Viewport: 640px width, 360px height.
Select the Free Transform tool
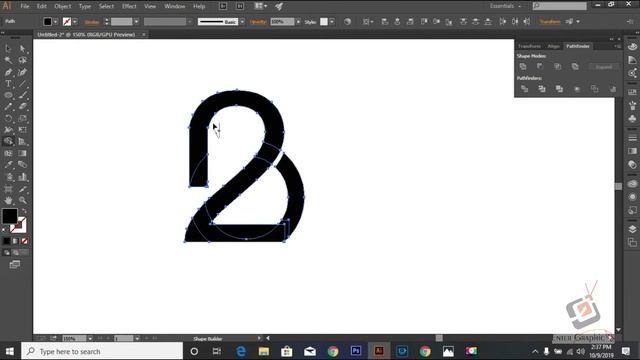(22, 130)
